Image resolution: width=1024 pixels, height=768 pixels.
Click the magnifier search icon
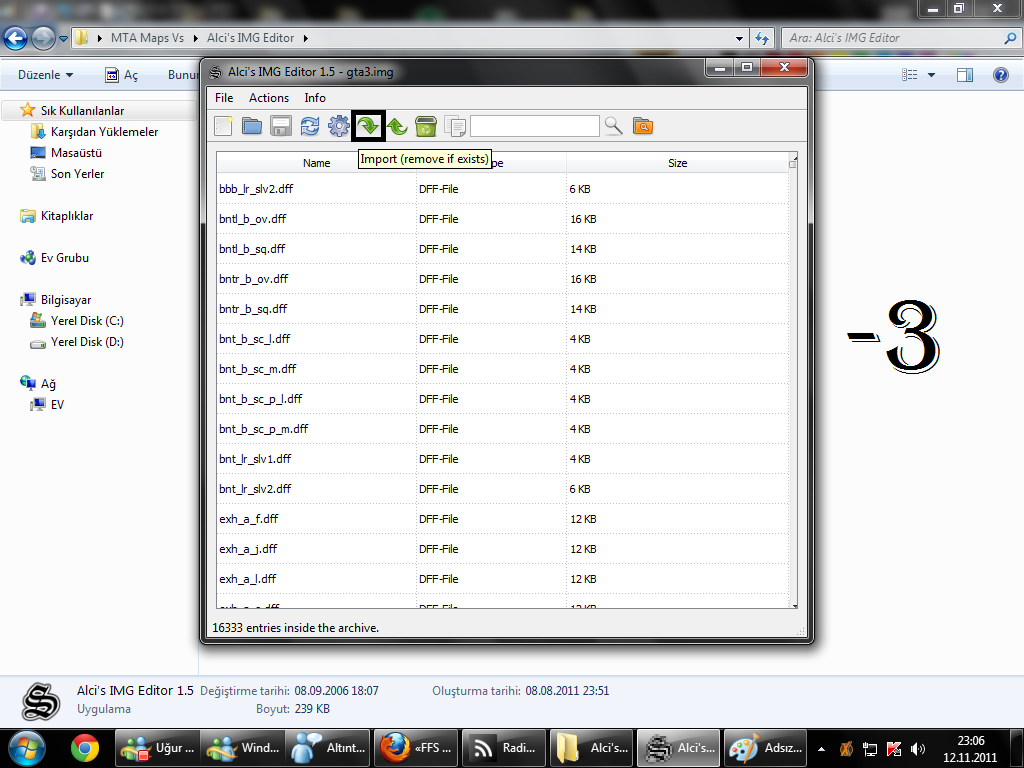pos(613,126)
